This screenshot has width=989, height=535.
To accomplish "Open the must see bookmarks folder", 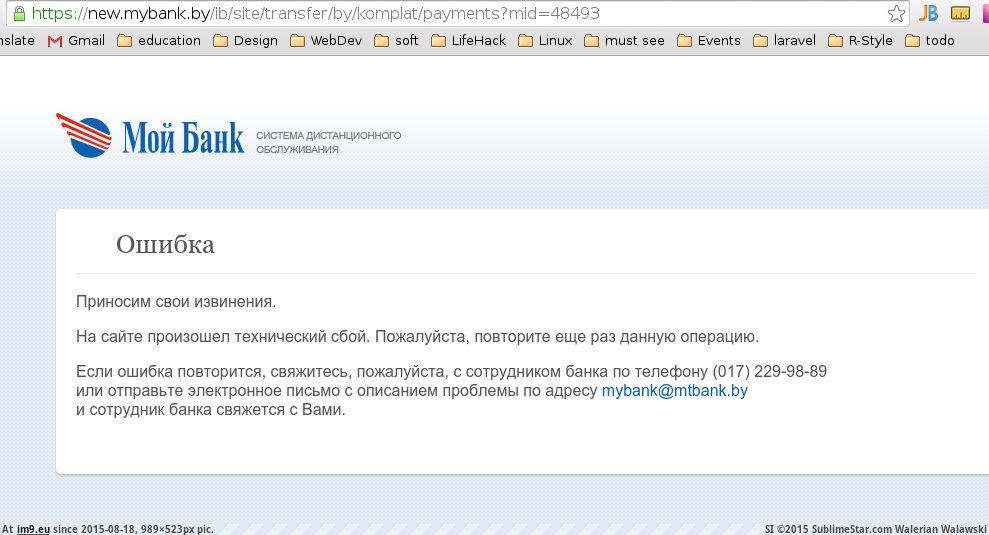I will pos(624,41).
